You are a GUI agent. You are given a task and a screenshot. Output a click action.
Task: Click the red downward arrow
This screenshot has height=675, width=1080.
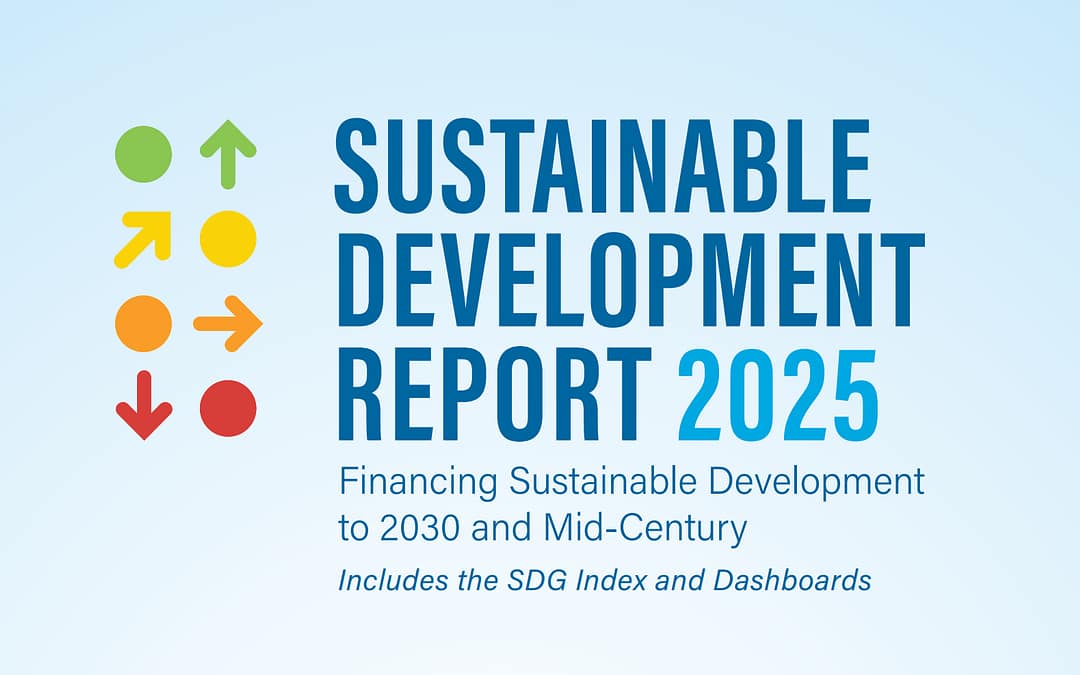coord(144,406)
